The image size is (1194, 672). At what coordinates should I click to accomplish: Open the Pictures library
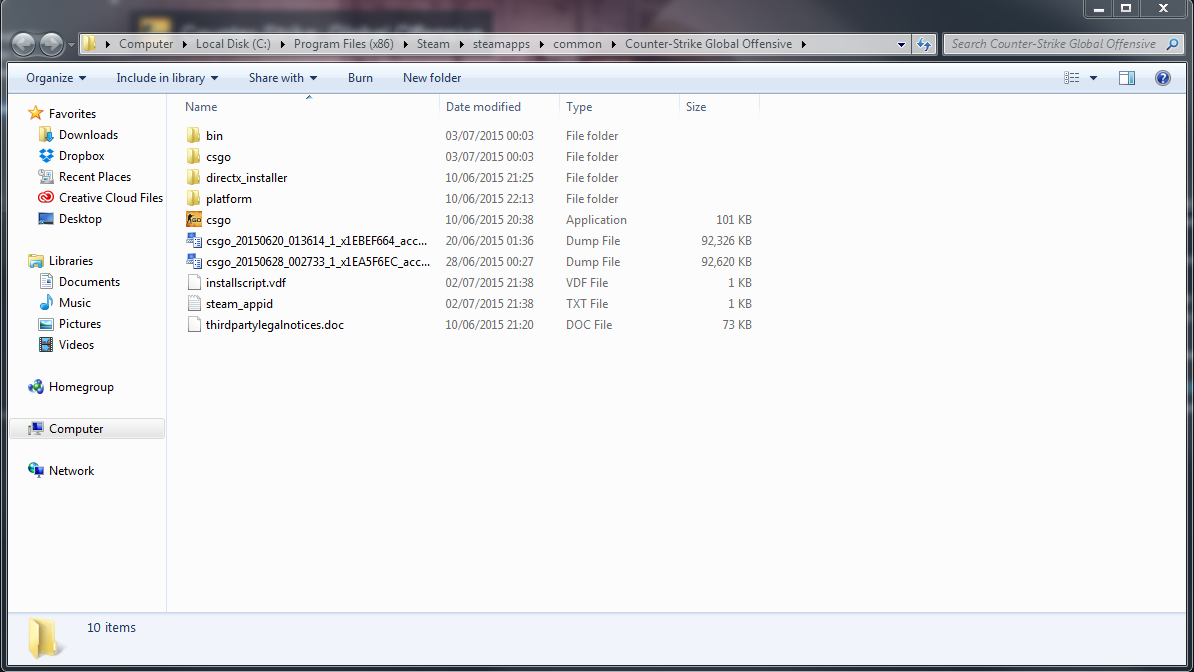click(70, 324)
